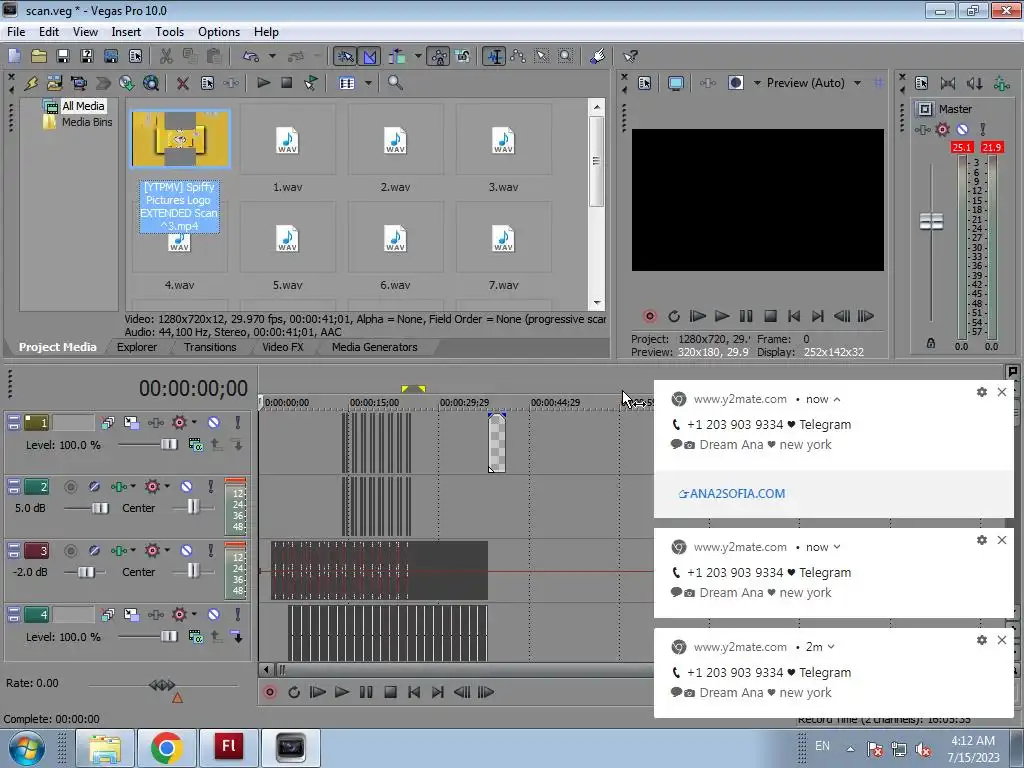1024x768 pixels.
Task: Click the Master fader handle
Action: [931, 221]
